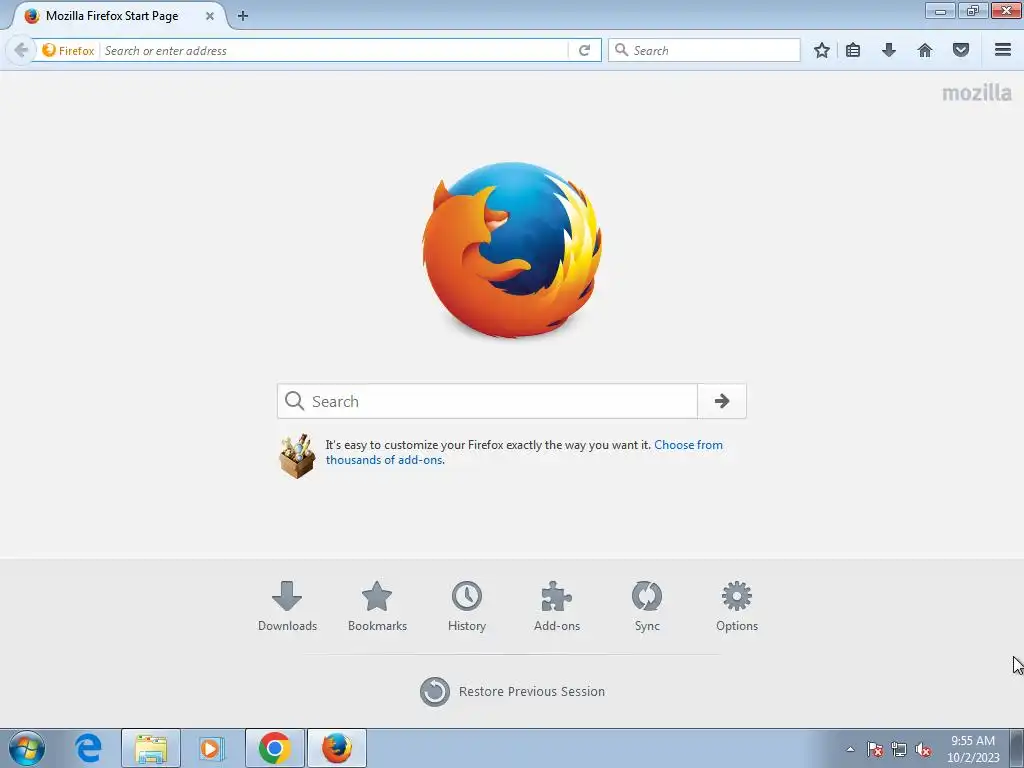Open Bookmarks from the start page launcher
Screen dimensions: 1024x768
pyautogui.click(x=377, y=606)
